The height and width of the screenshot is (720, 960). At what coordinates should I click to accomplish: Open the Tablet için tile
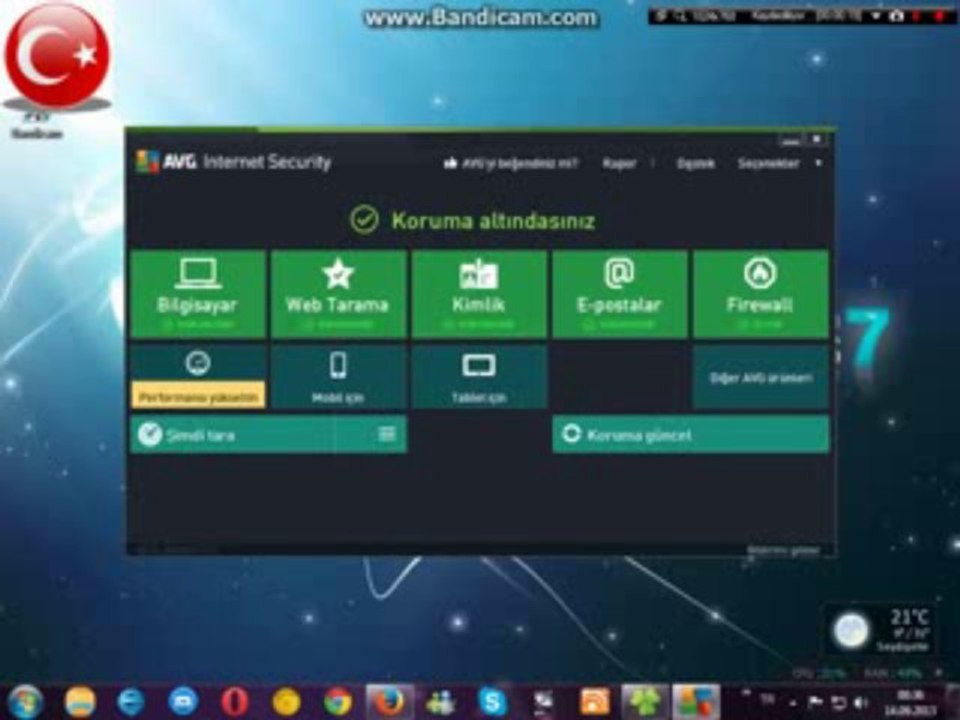479,377
